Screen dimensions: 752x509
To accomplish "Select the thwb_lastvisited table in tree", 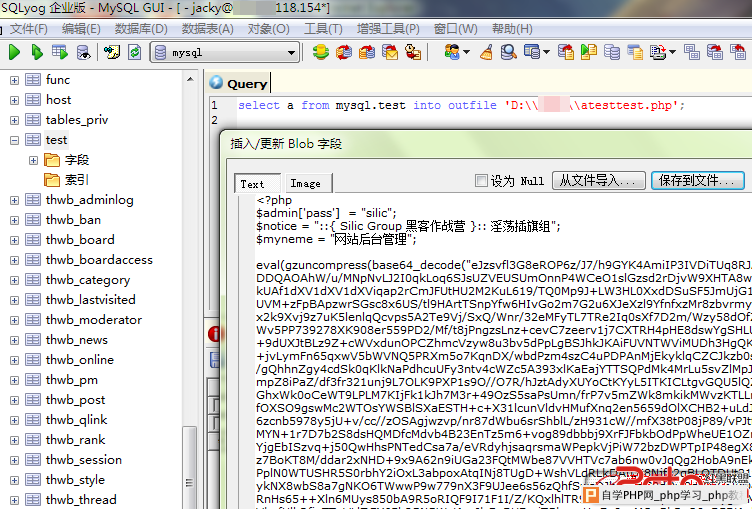I will click(x=91, y=300).
